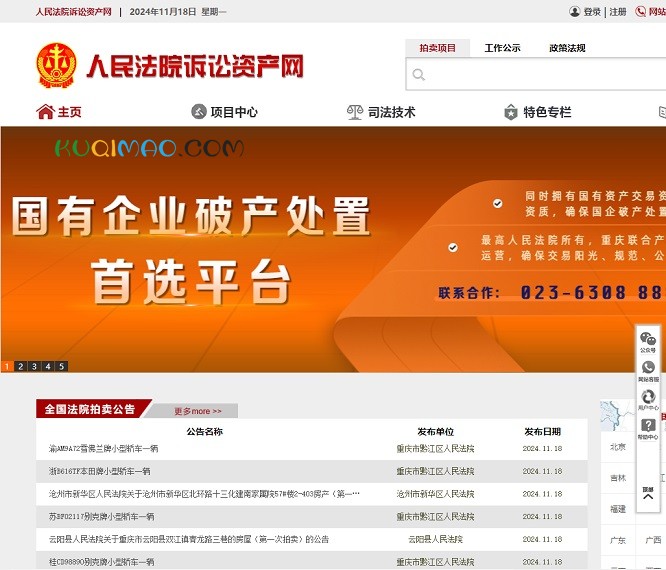Open the 苏BF02117别克牌小型轿车一辆 notice

102,516
